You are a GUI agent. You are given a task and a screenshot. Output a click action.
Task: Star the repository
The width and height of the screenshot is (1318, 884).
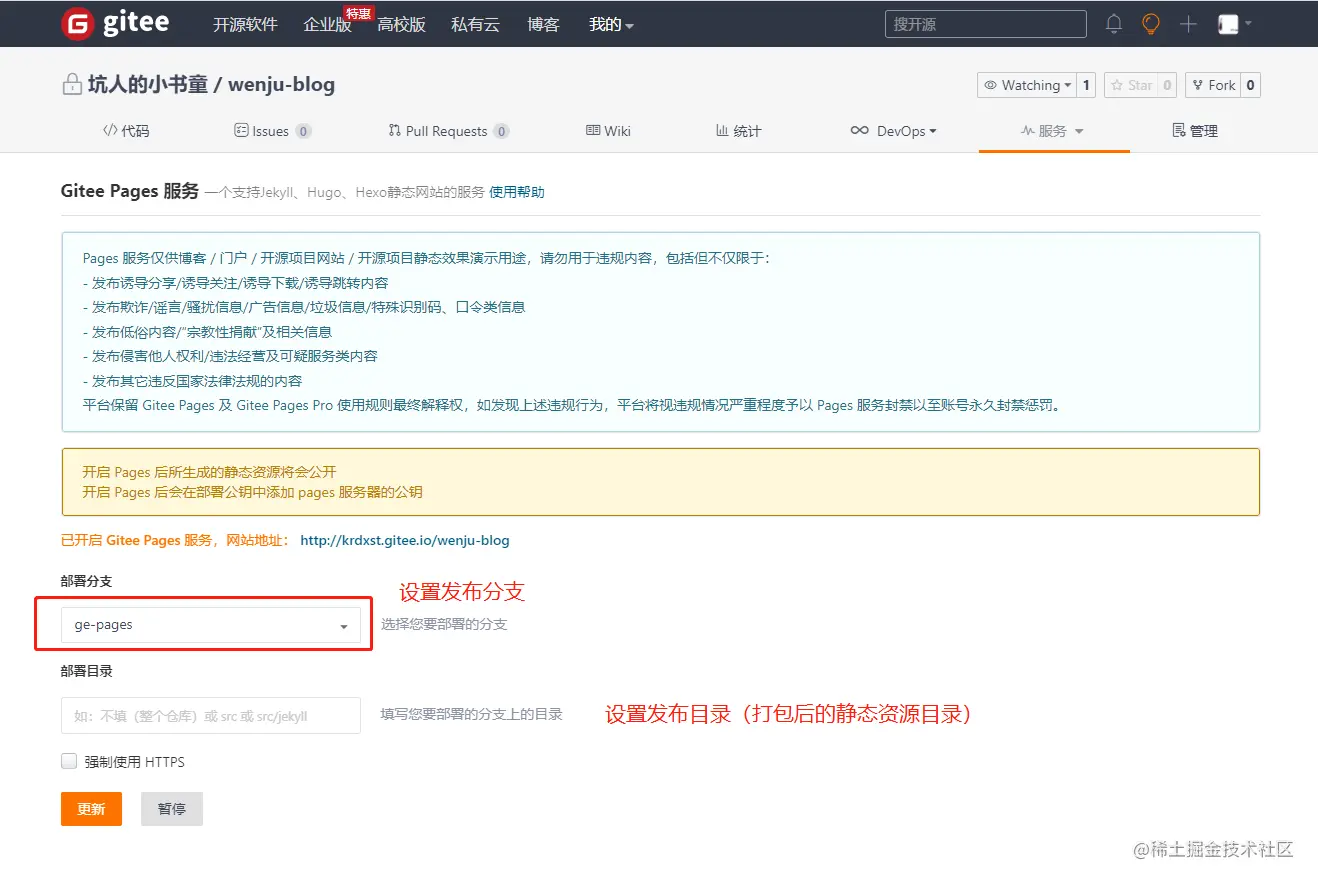(x=1129, y=85)
